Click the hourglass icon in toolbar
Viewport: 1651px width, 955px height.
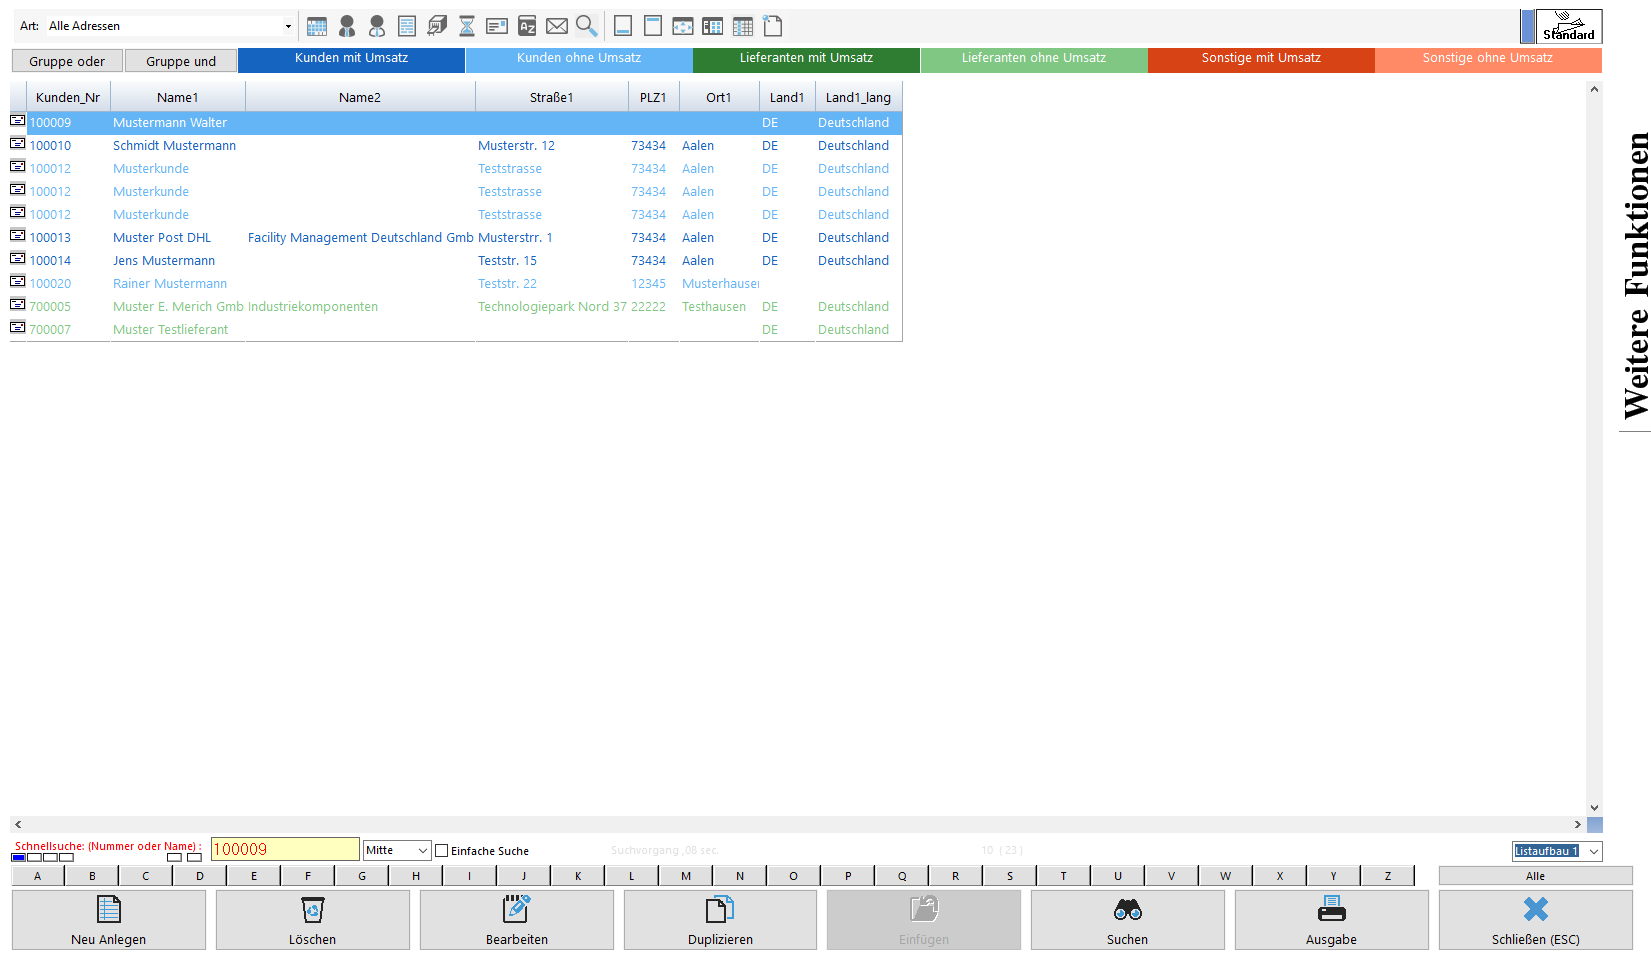pyautogui.click(x=467, y=26)
